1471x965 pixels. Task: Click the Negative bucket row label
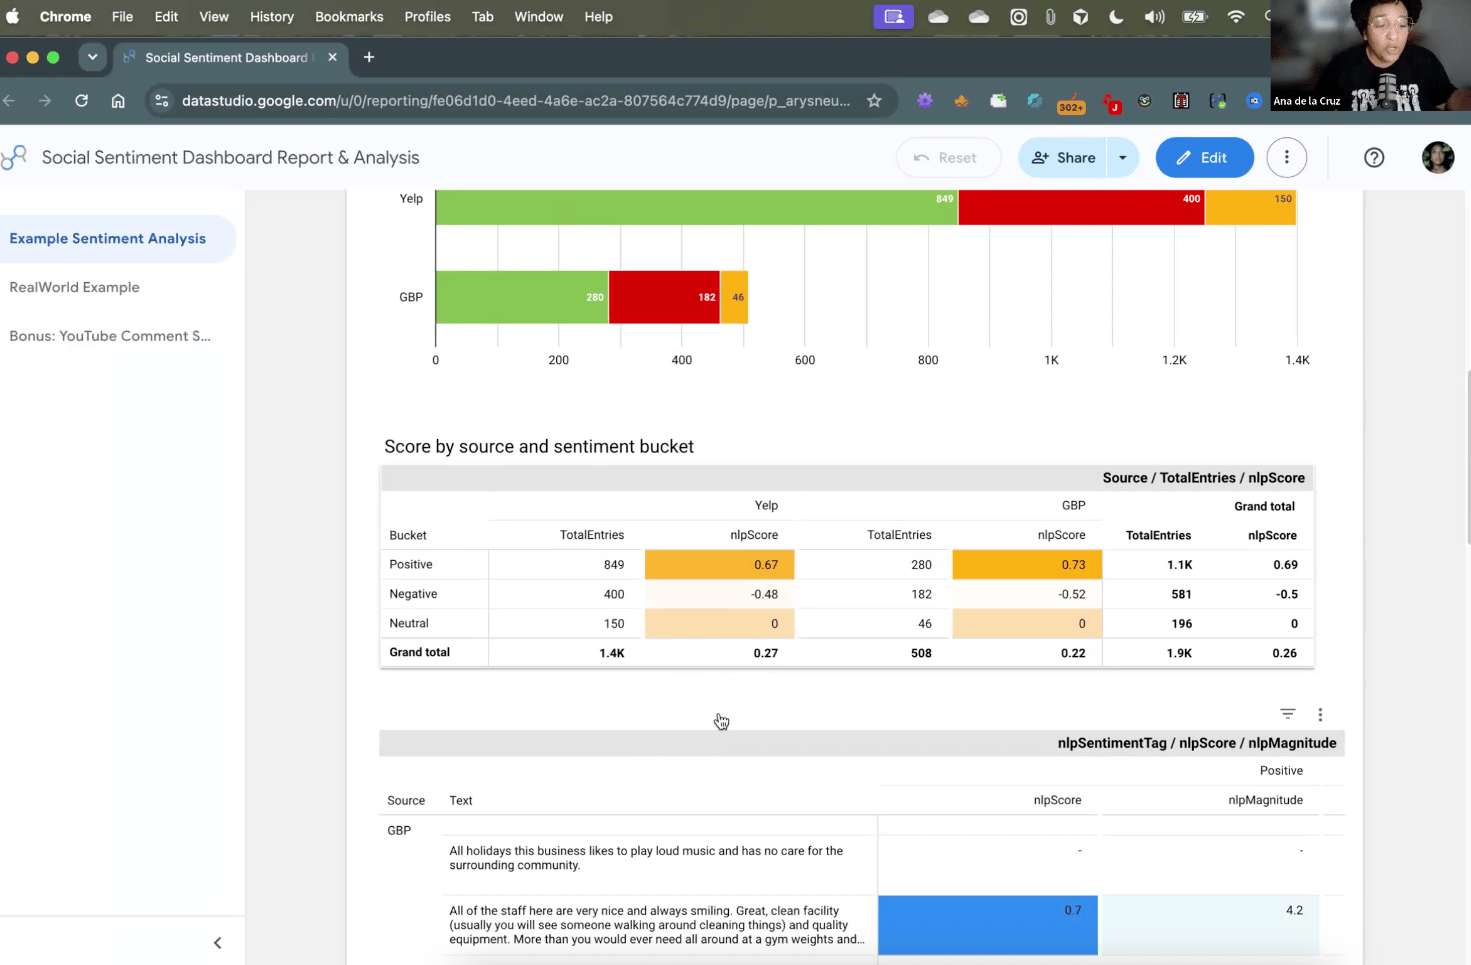[413, 594]
